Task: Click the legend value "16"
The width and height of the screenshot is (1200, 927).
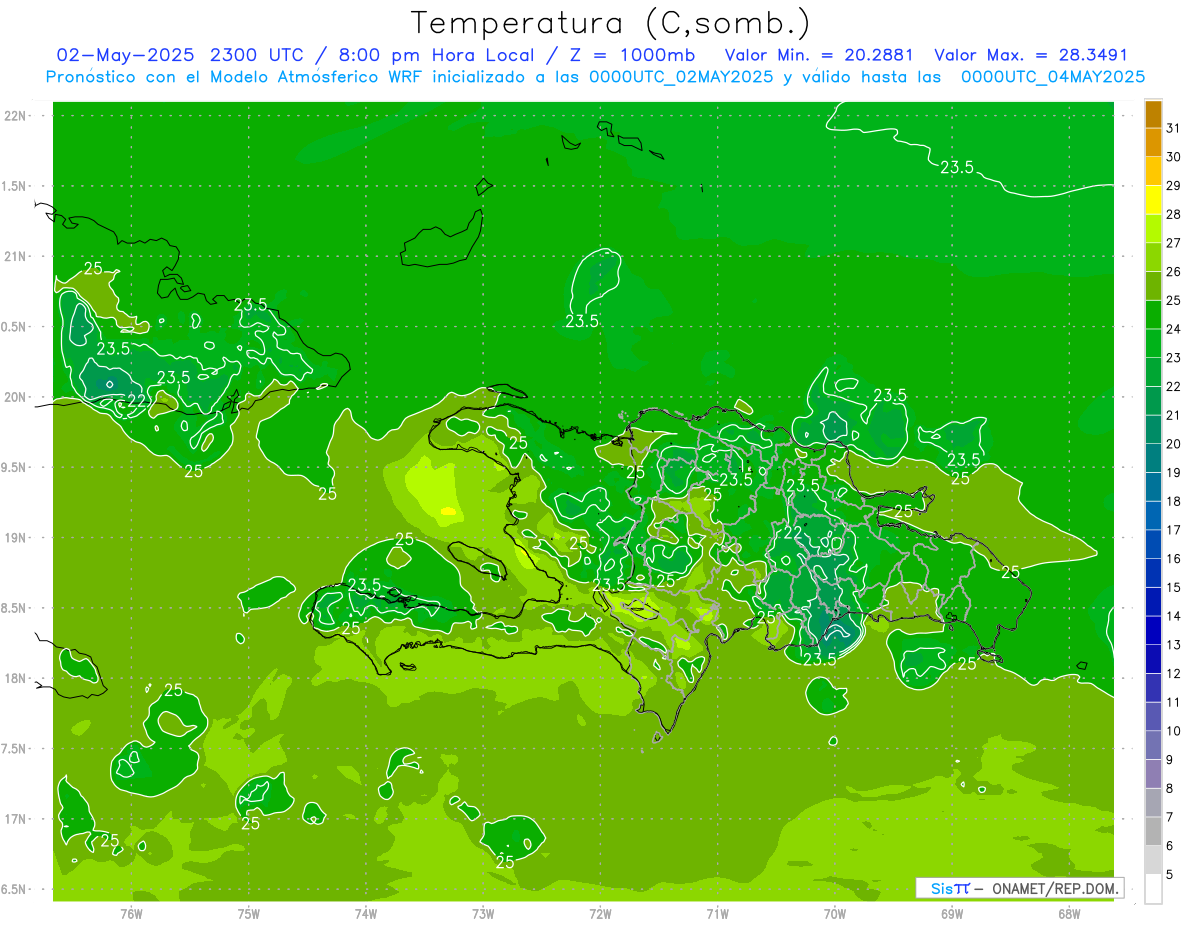Action: (1174, 559)
